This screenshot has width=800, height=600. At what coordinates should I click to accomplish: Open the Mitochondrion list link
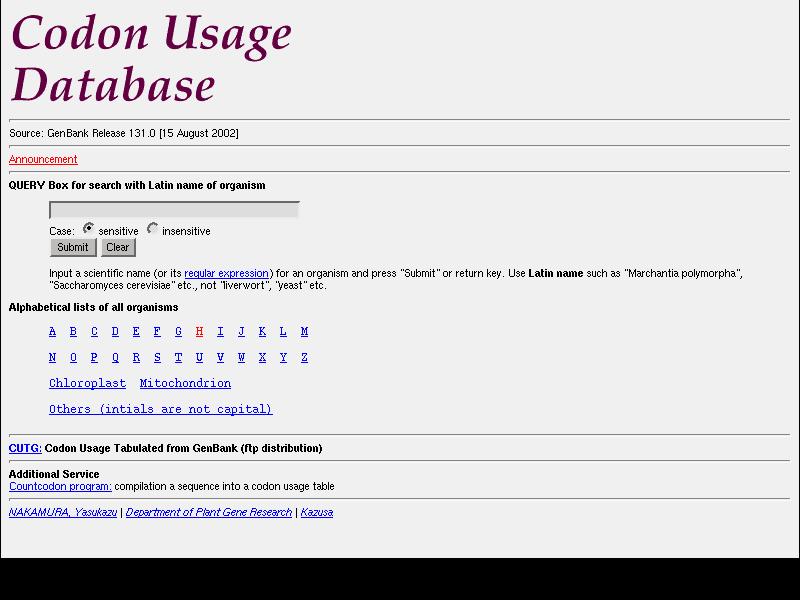pos(185,384)
